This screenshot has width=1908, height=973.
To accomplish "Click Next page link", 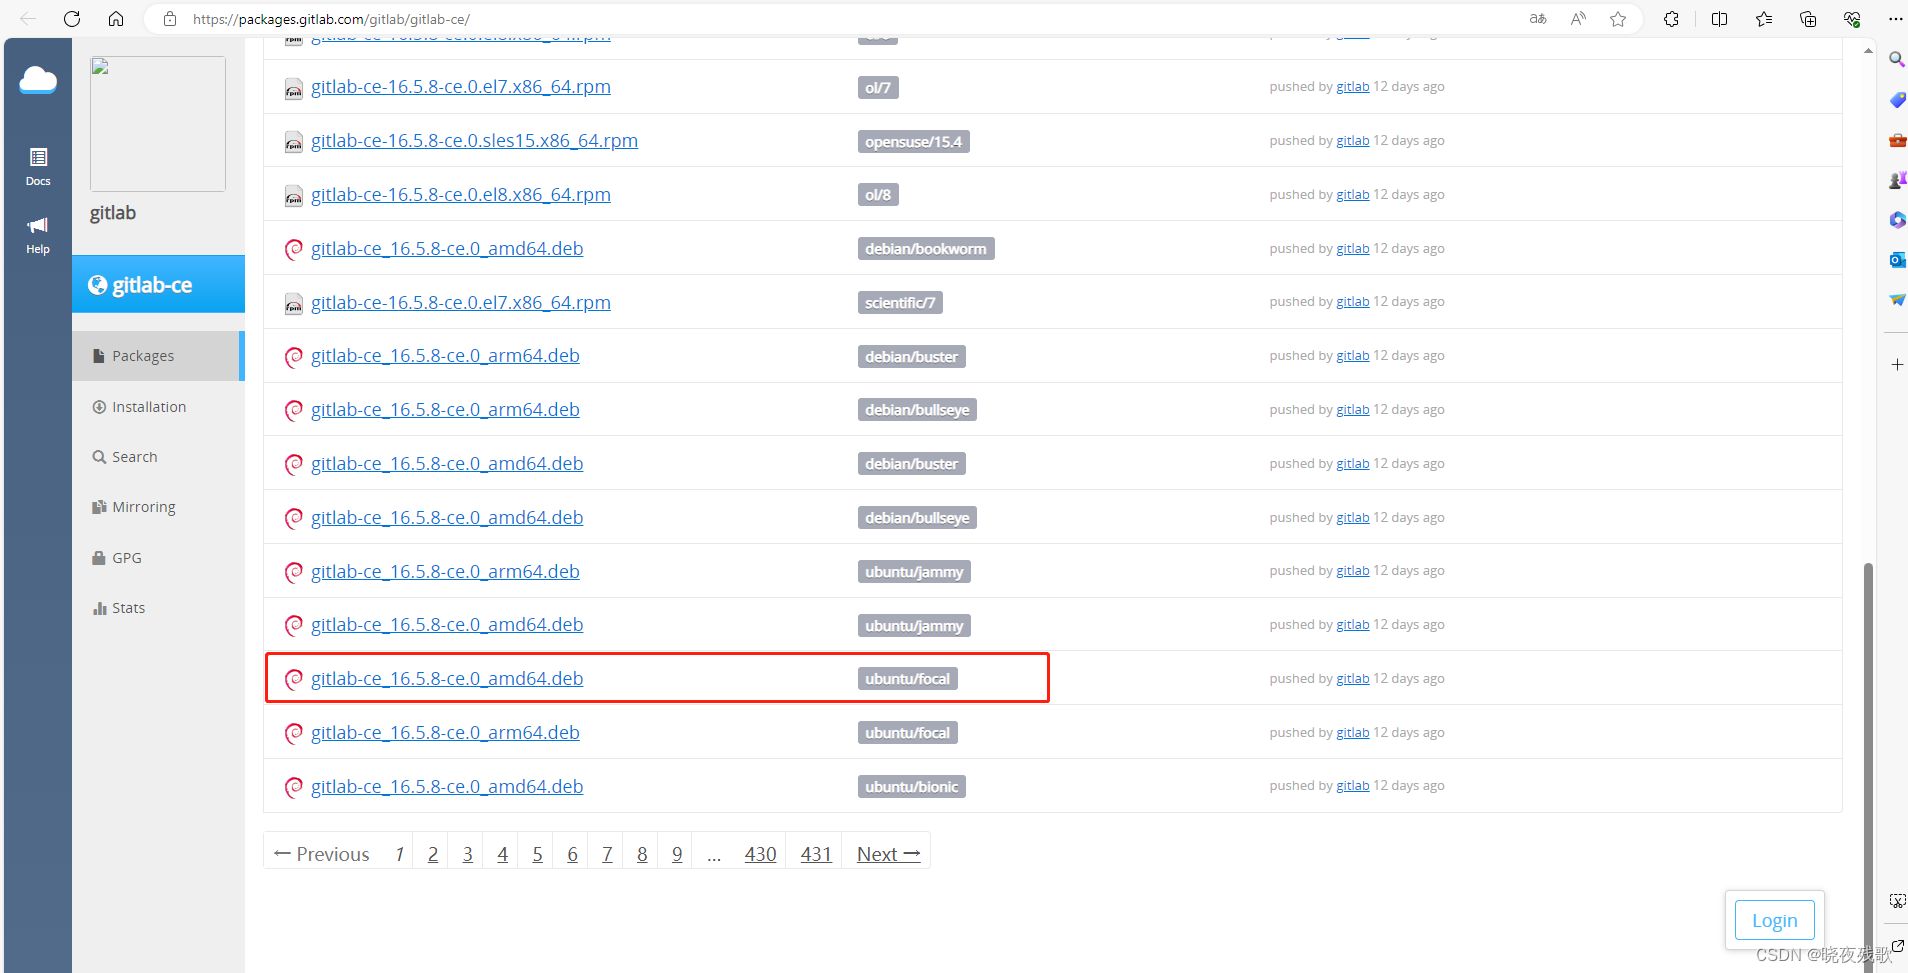I will [x=888, y=854].
